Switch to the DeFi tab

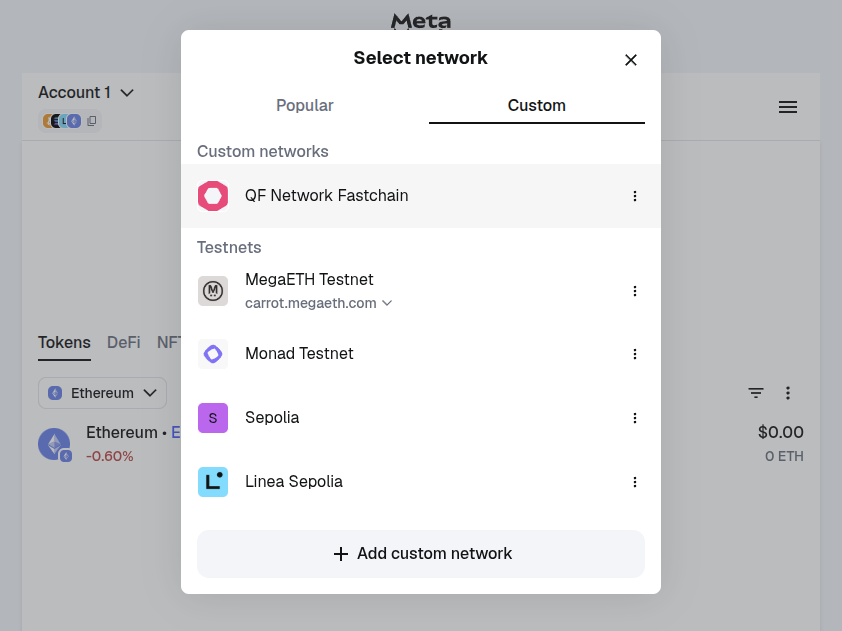123,342
